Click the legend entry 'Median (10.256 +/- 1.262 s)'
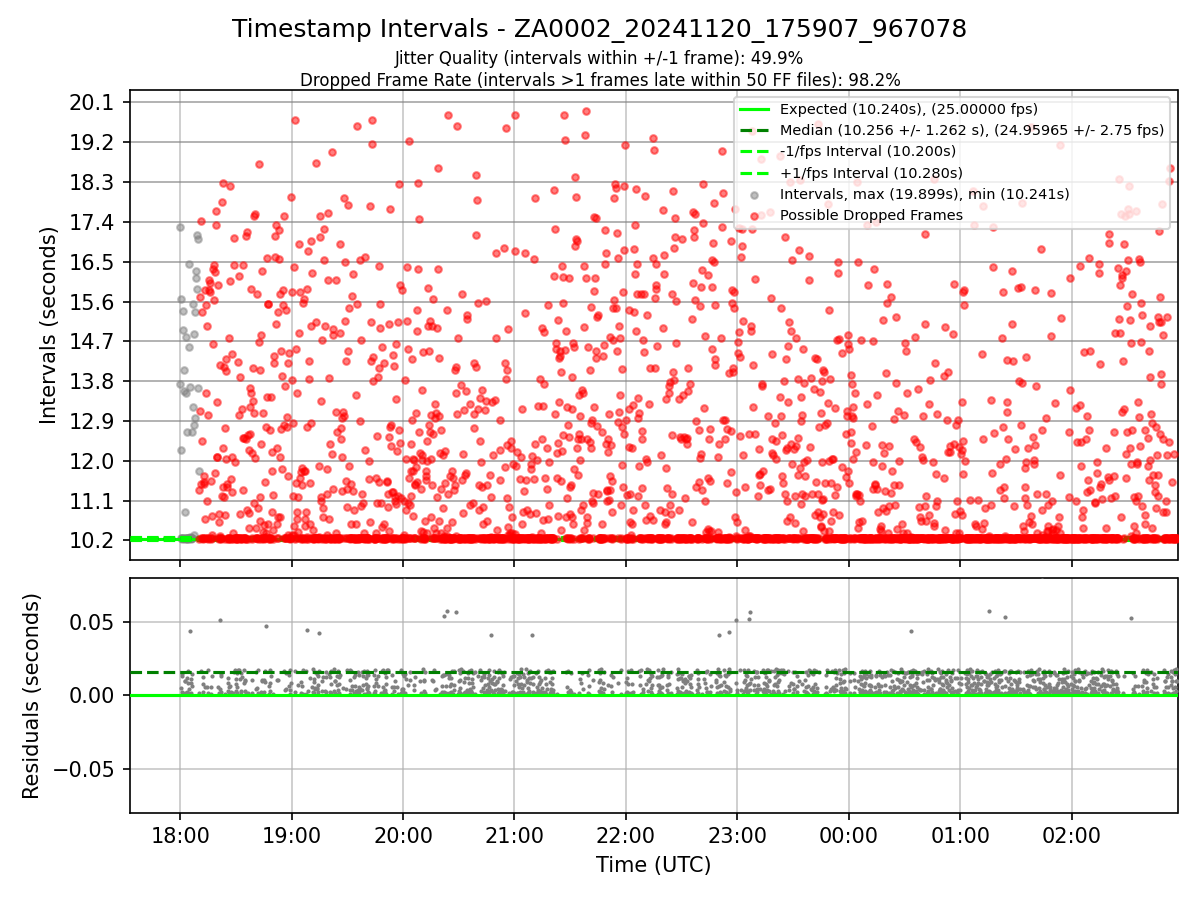The image size is (1200, 900). 972,130
